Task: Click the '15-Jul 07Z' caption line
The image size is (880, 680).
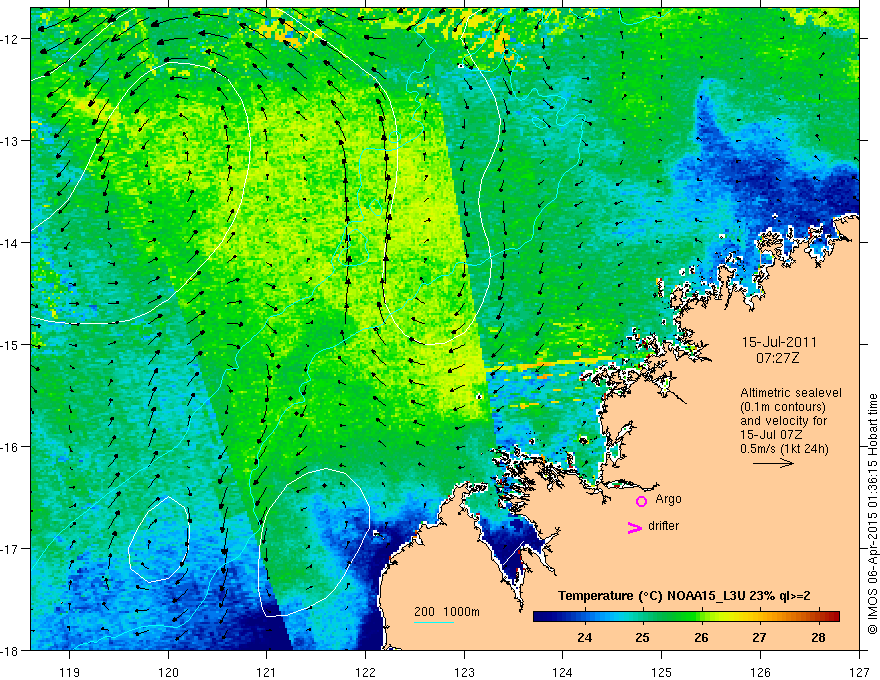Action: pos(771,435)
